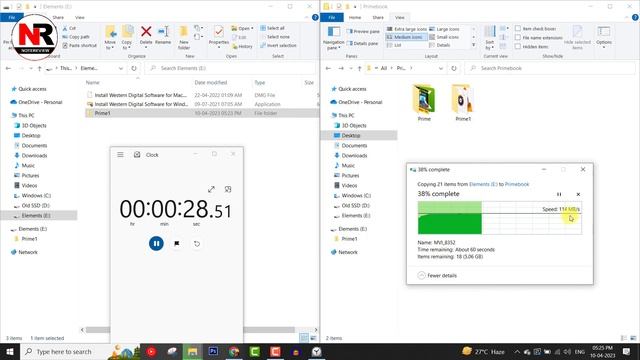Open Chrome from the taskbar

234,351
